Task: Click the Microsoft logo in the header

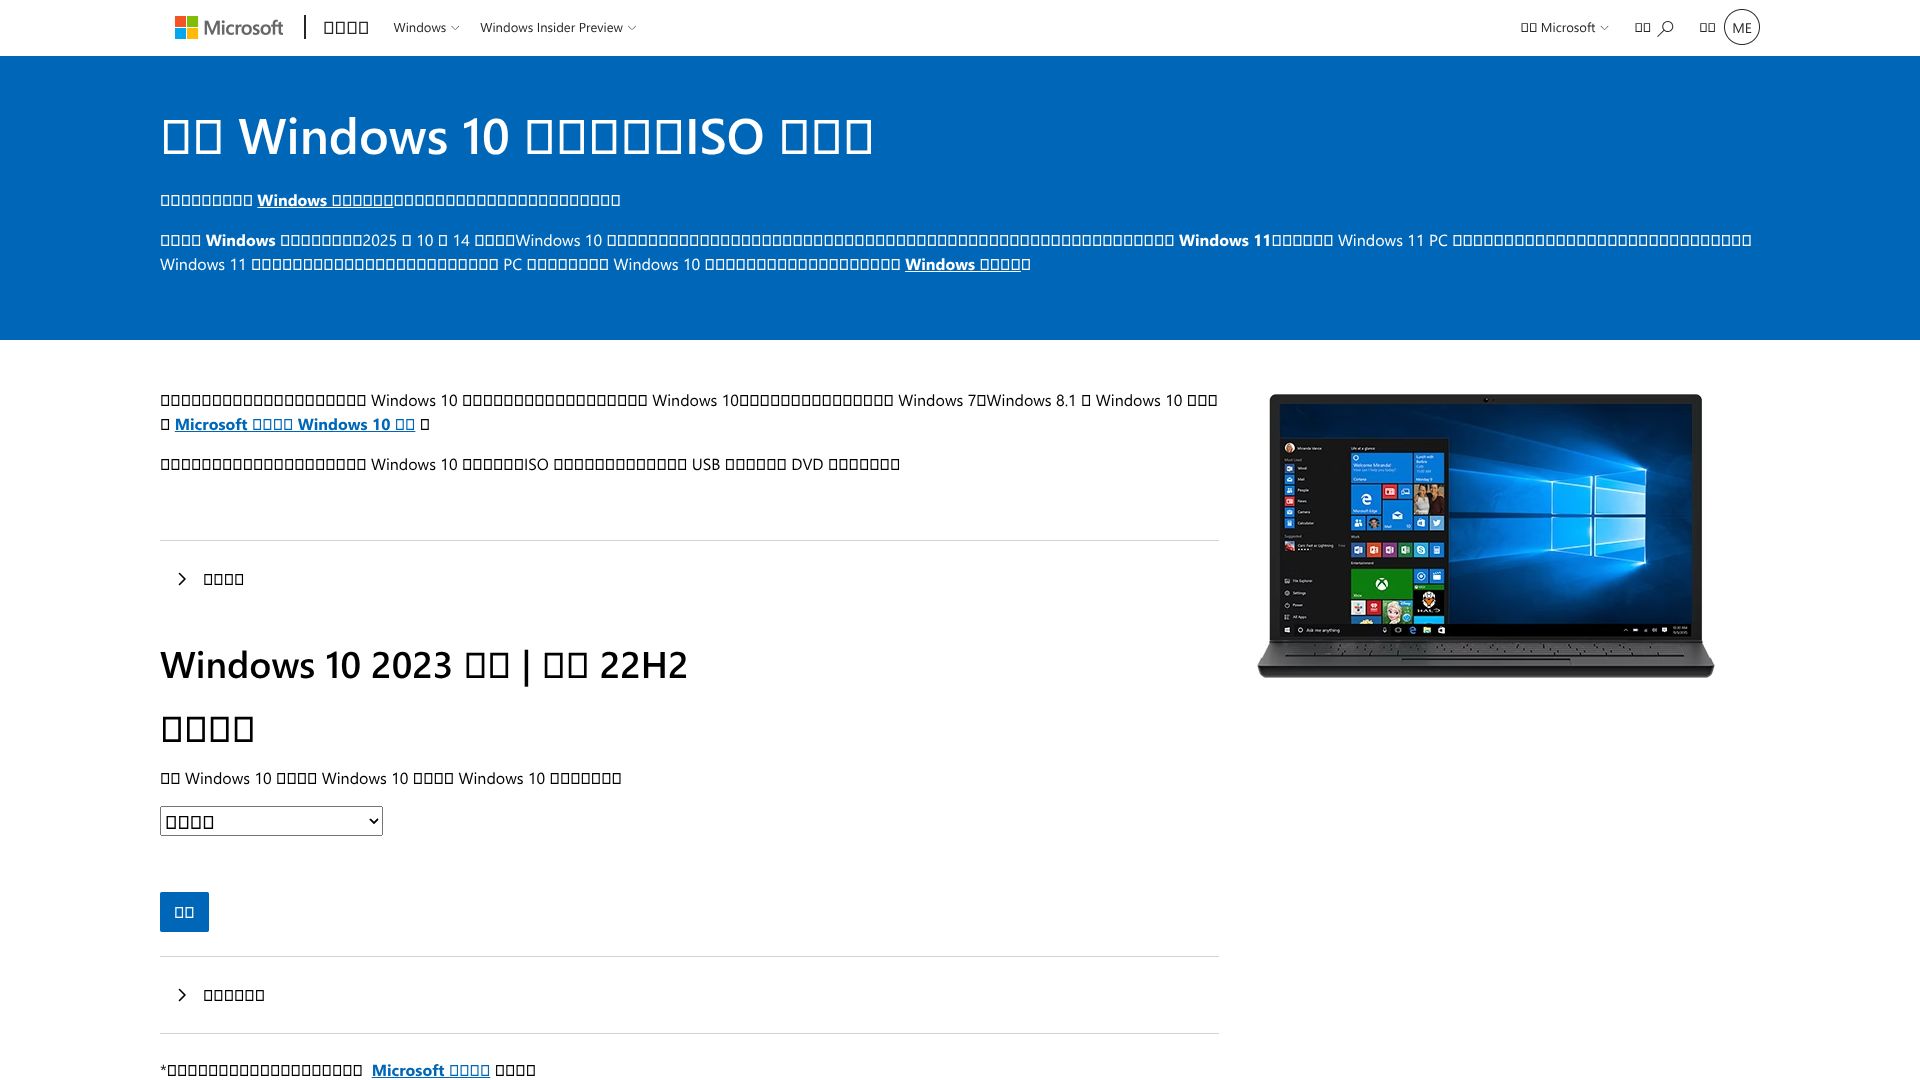Action: point(229,28)
